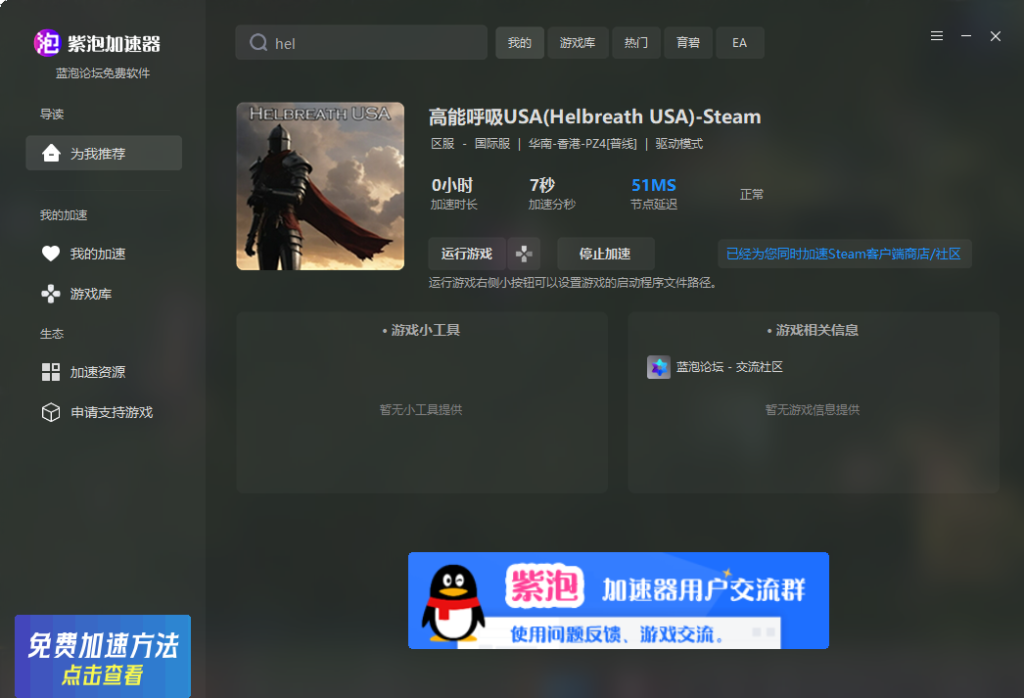Screen dimensions: 1024x698
Task: Click the gamepad icon beside sidebar 游戏库
Action: tap(50, 294)
